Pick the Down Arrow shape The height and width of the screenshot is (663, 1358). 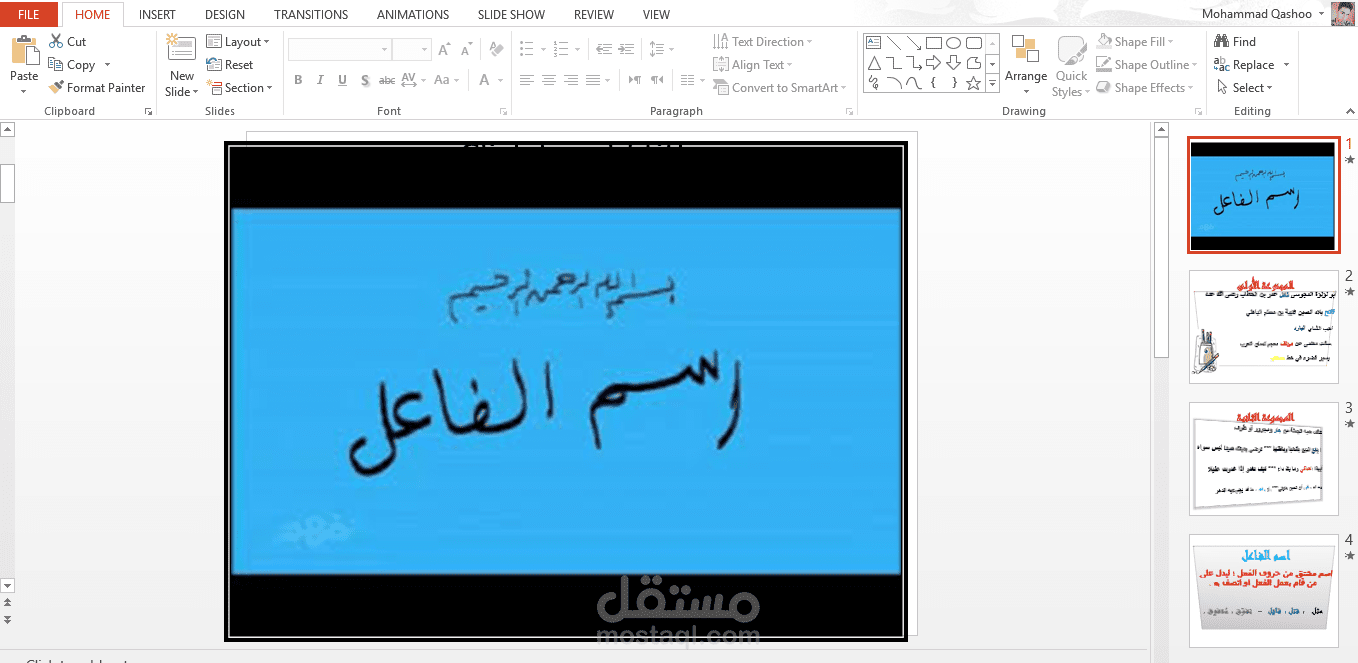pos(953,63)
